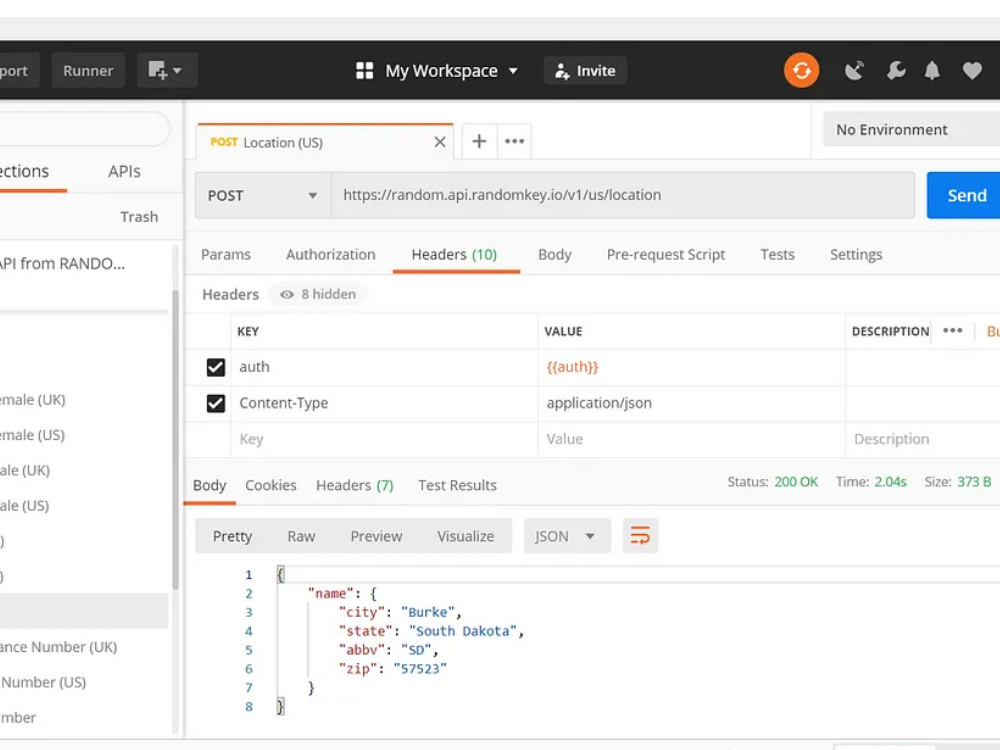Viewport: 1000px width, 750px height.
Task: Click the application/json value cell
Action: 691,404
